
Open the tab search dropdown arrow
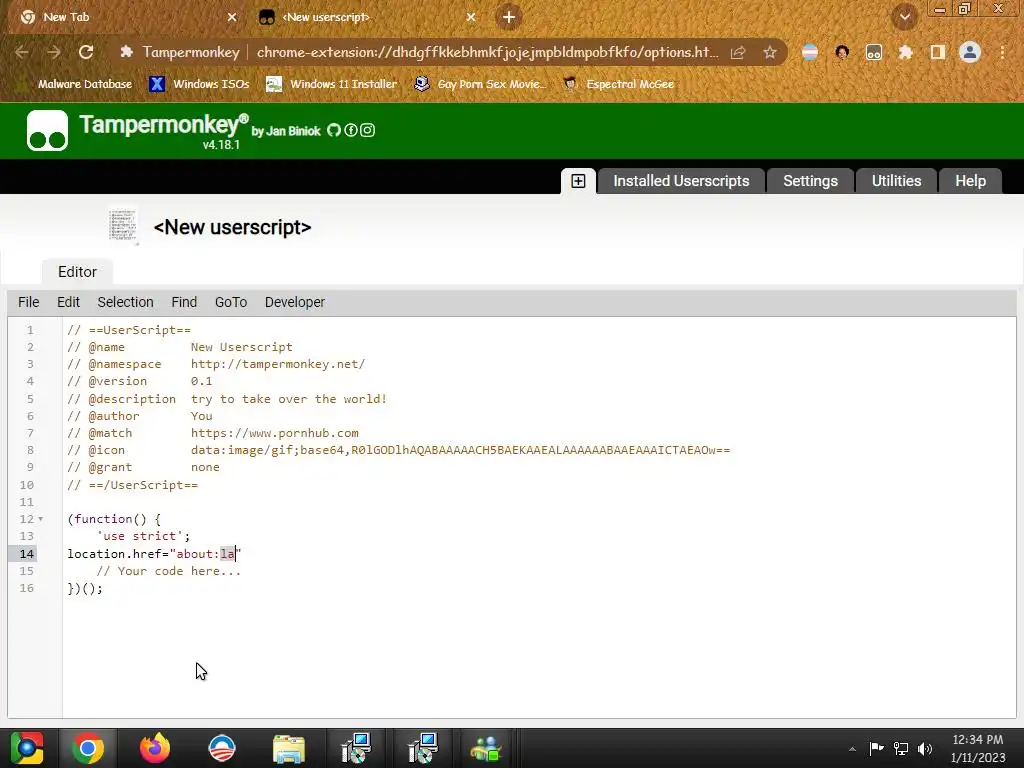pos(904,17)
